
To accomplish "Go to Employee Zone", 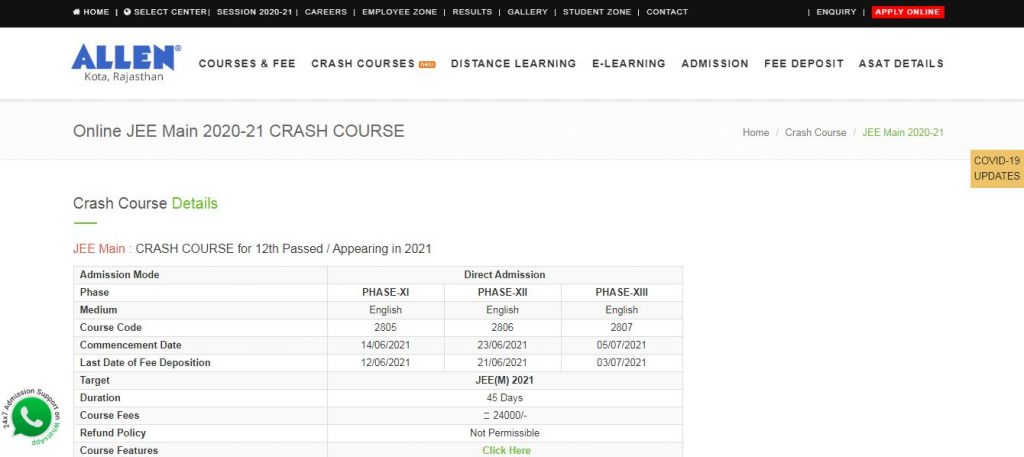I will (x=400, y=12).
